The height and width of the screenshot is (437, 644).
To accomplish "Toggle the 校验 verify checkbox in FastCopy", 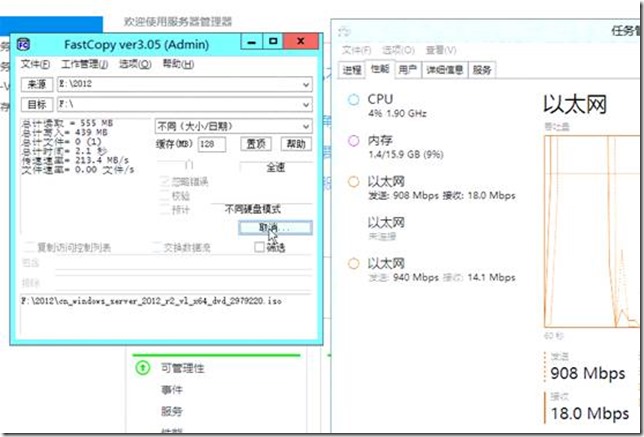I will (x=165, y=196).
